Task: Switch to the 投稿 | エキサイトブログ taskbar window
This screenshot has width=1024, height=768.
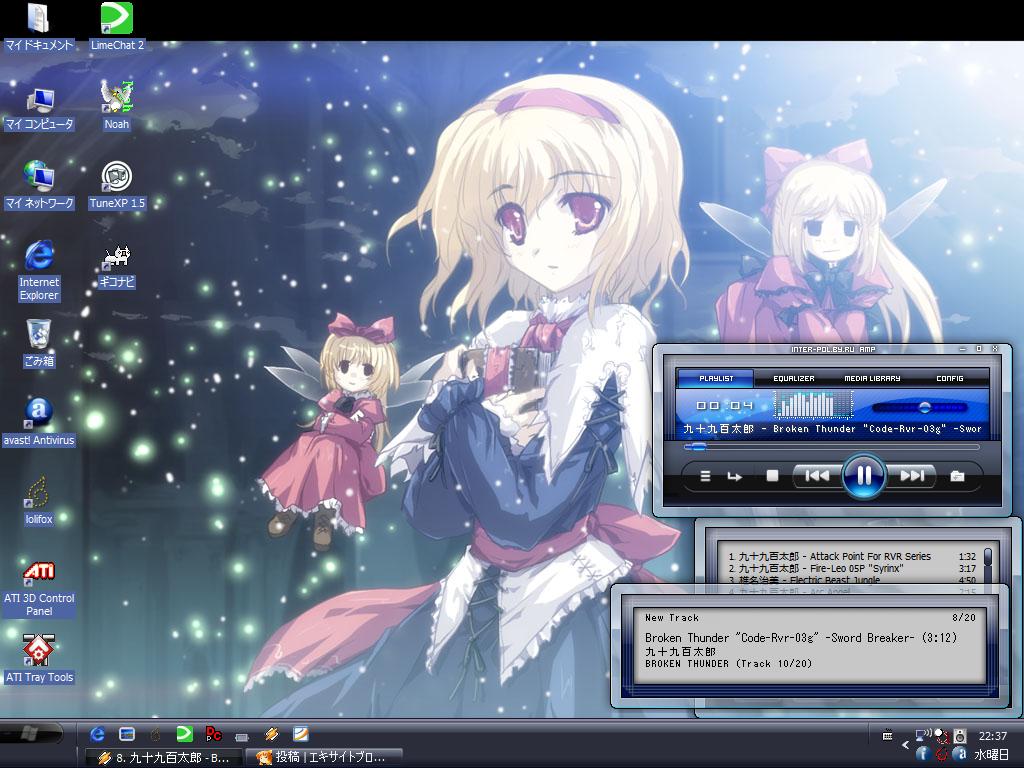Action: tap(324, 758)
